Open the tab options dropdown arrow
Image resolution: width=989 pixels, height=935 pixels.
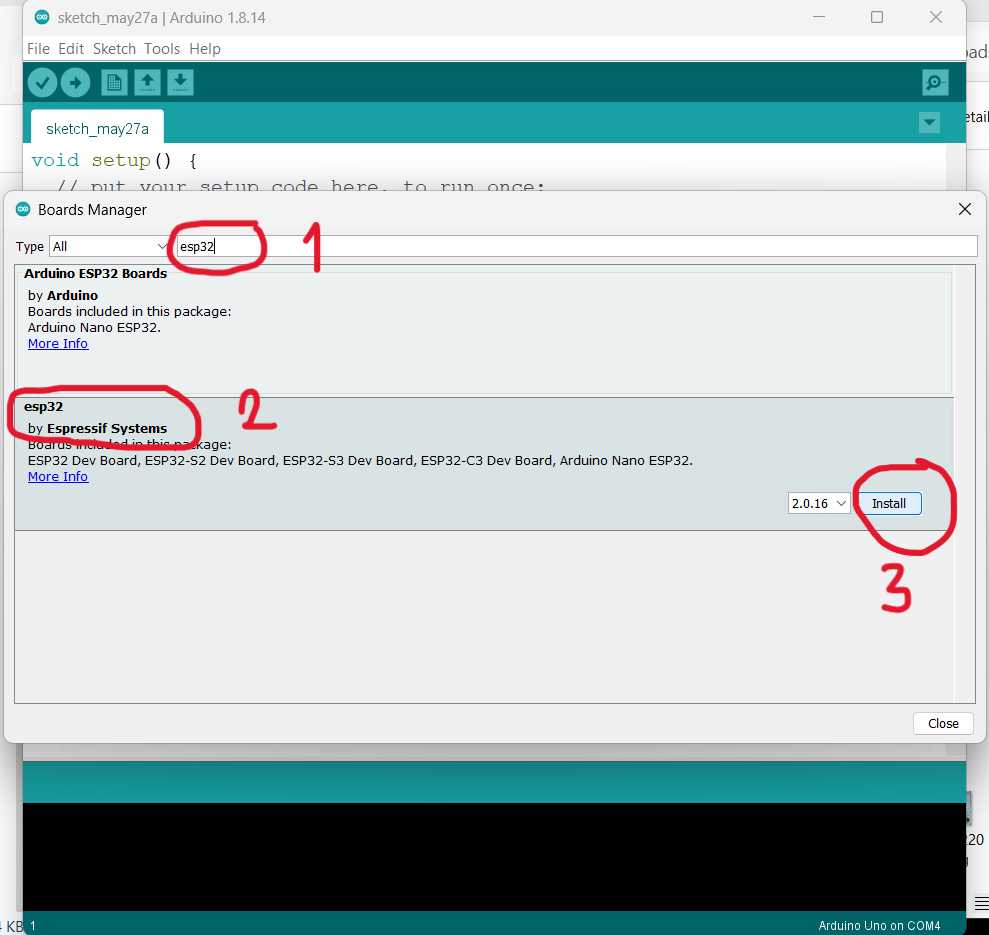(x=929, y=122)
